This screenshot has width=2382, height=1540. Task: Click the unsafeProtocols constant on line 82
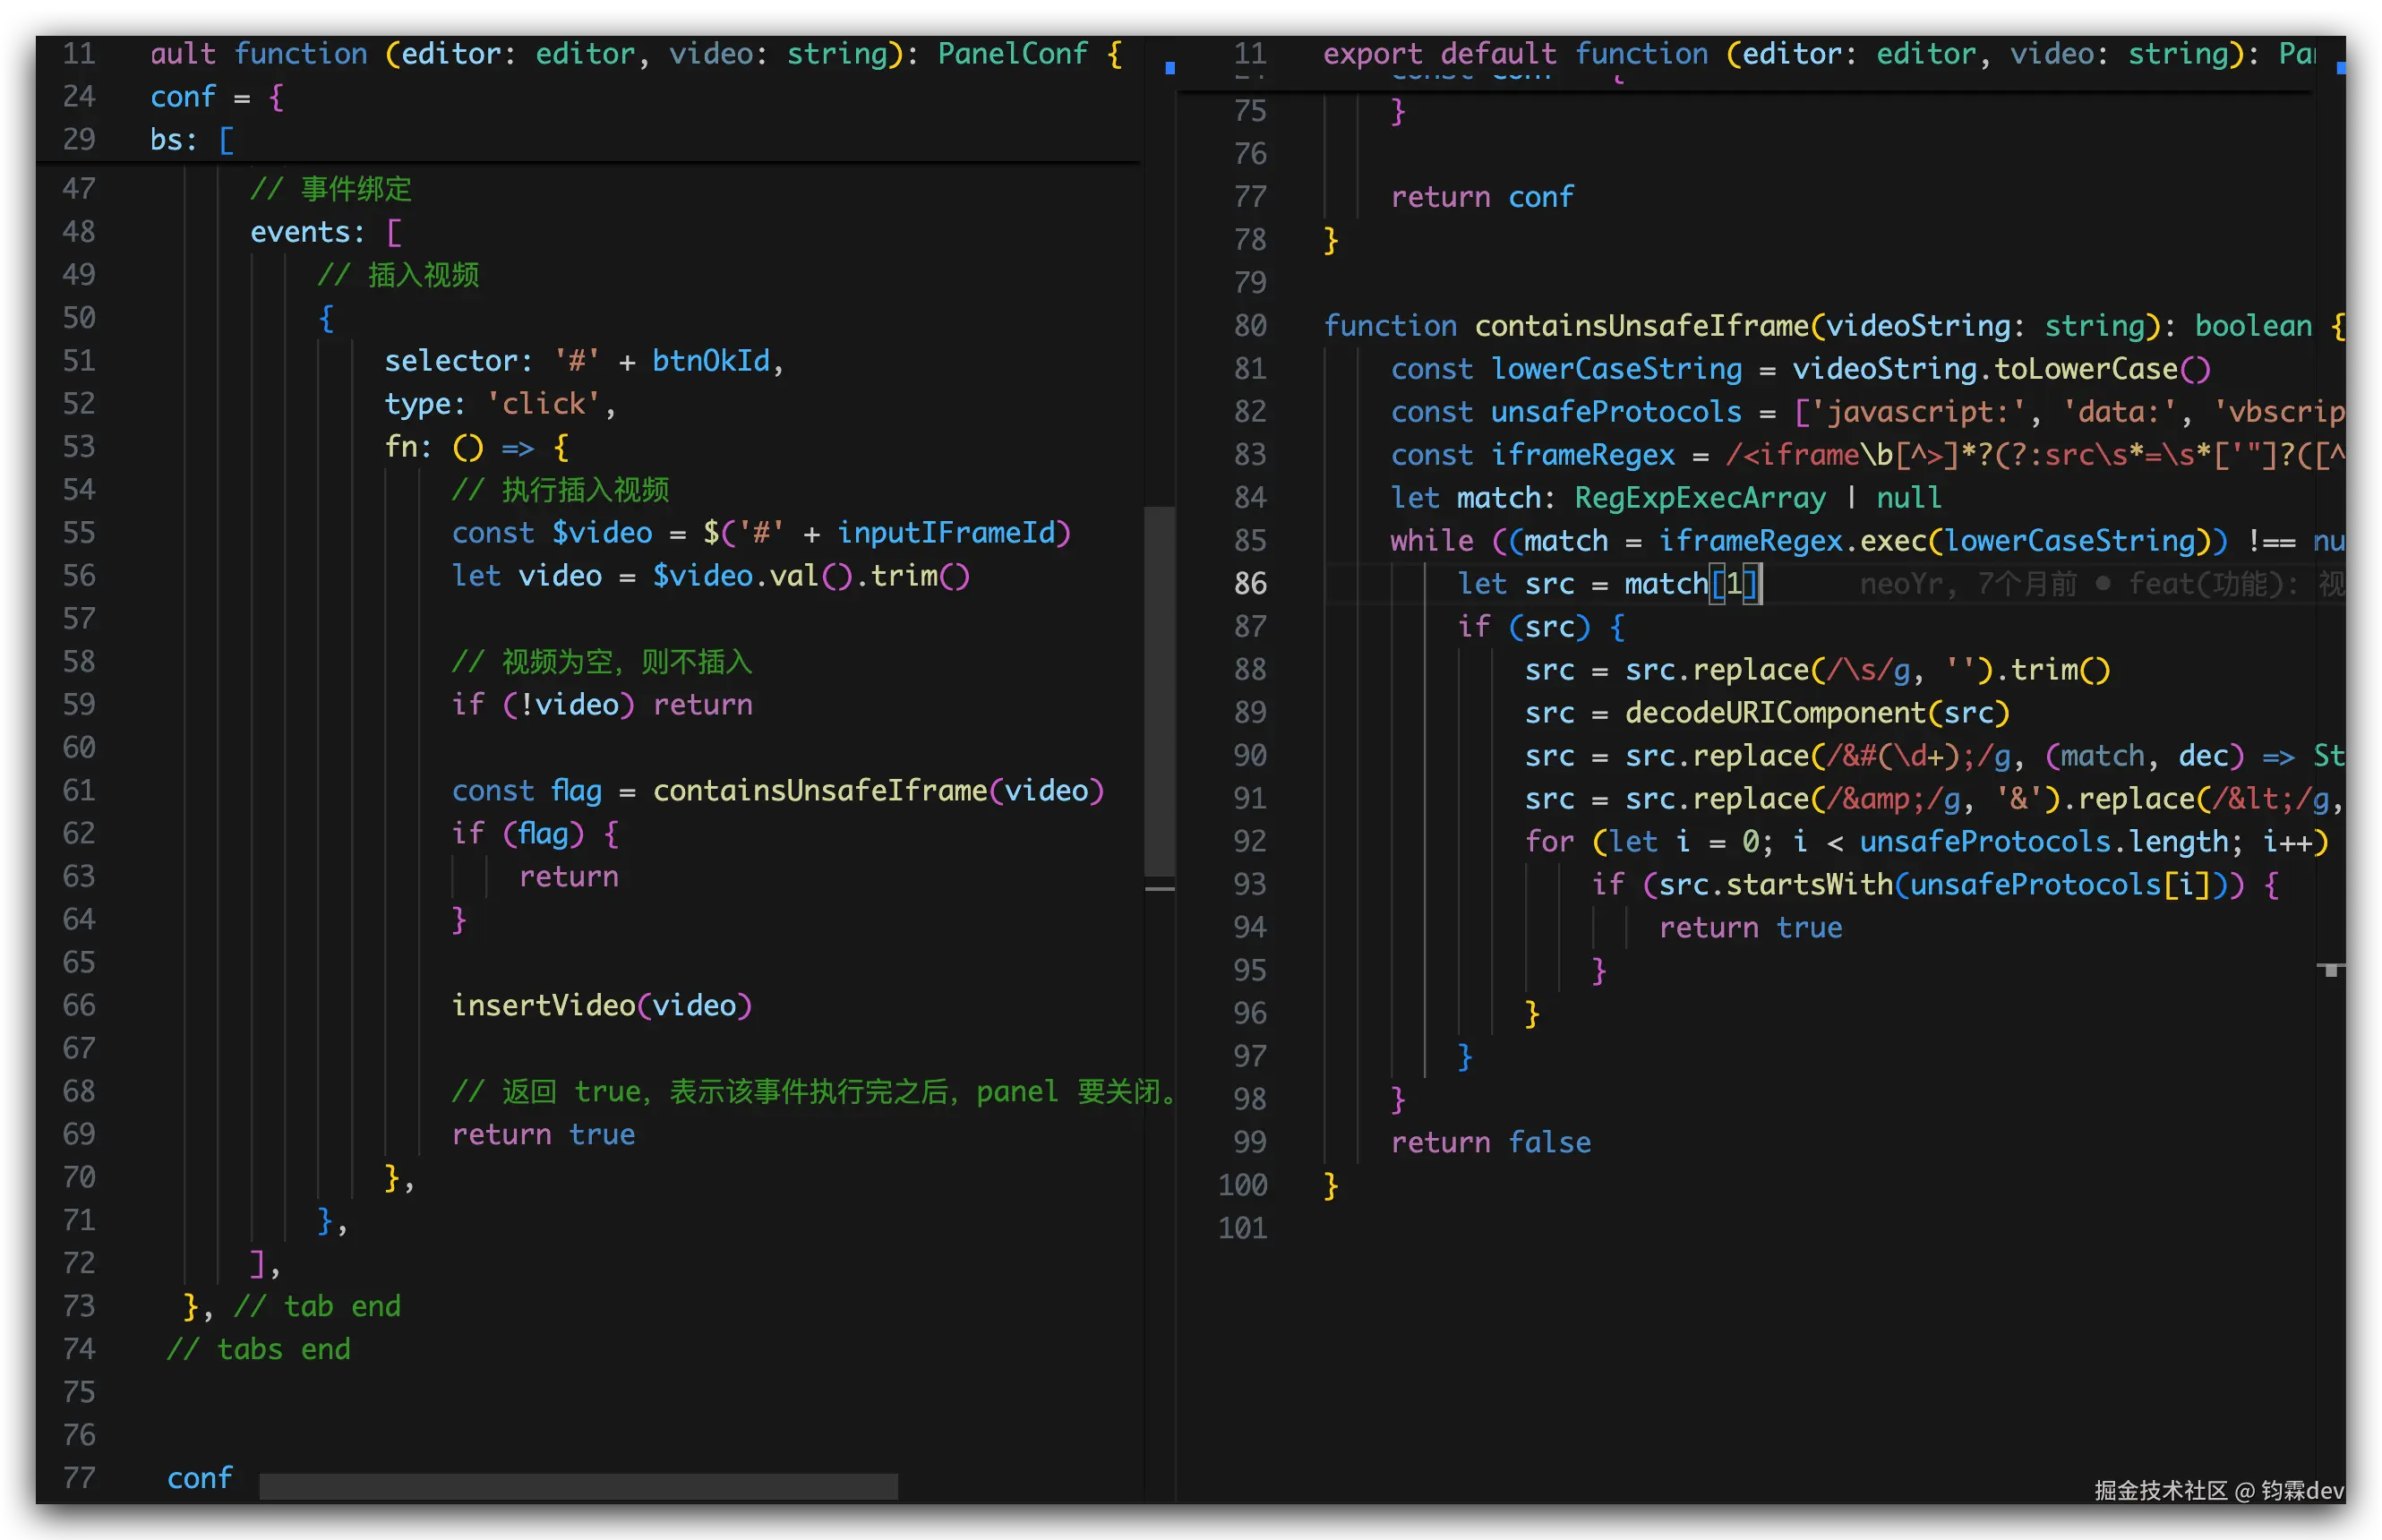tap(1615, 411)
